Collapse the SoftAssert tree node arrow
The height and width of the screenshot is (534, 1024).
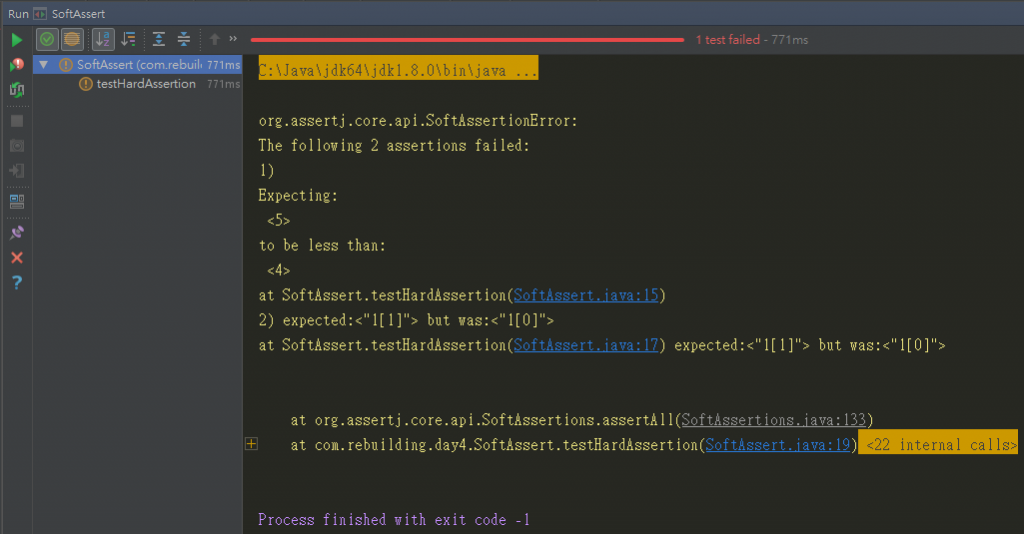click(44, 65)
